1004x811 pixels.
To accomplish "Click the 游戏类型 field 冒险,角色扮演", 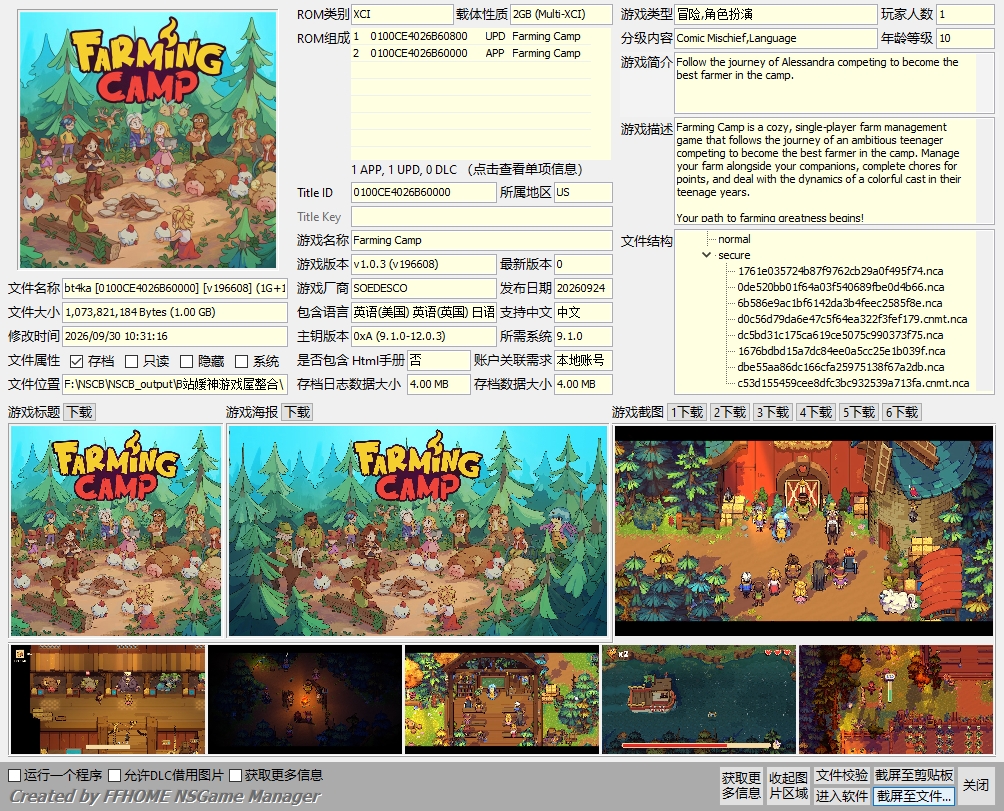I will point(775,14).
